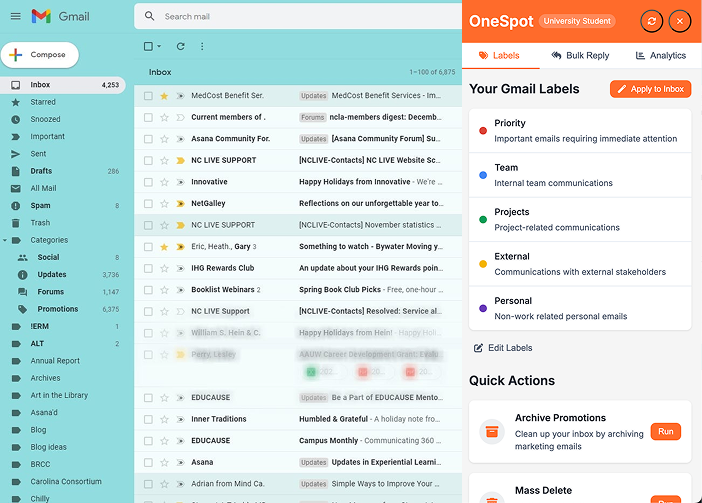
Task: Click the Search mail field
Action: click(298, 17)
